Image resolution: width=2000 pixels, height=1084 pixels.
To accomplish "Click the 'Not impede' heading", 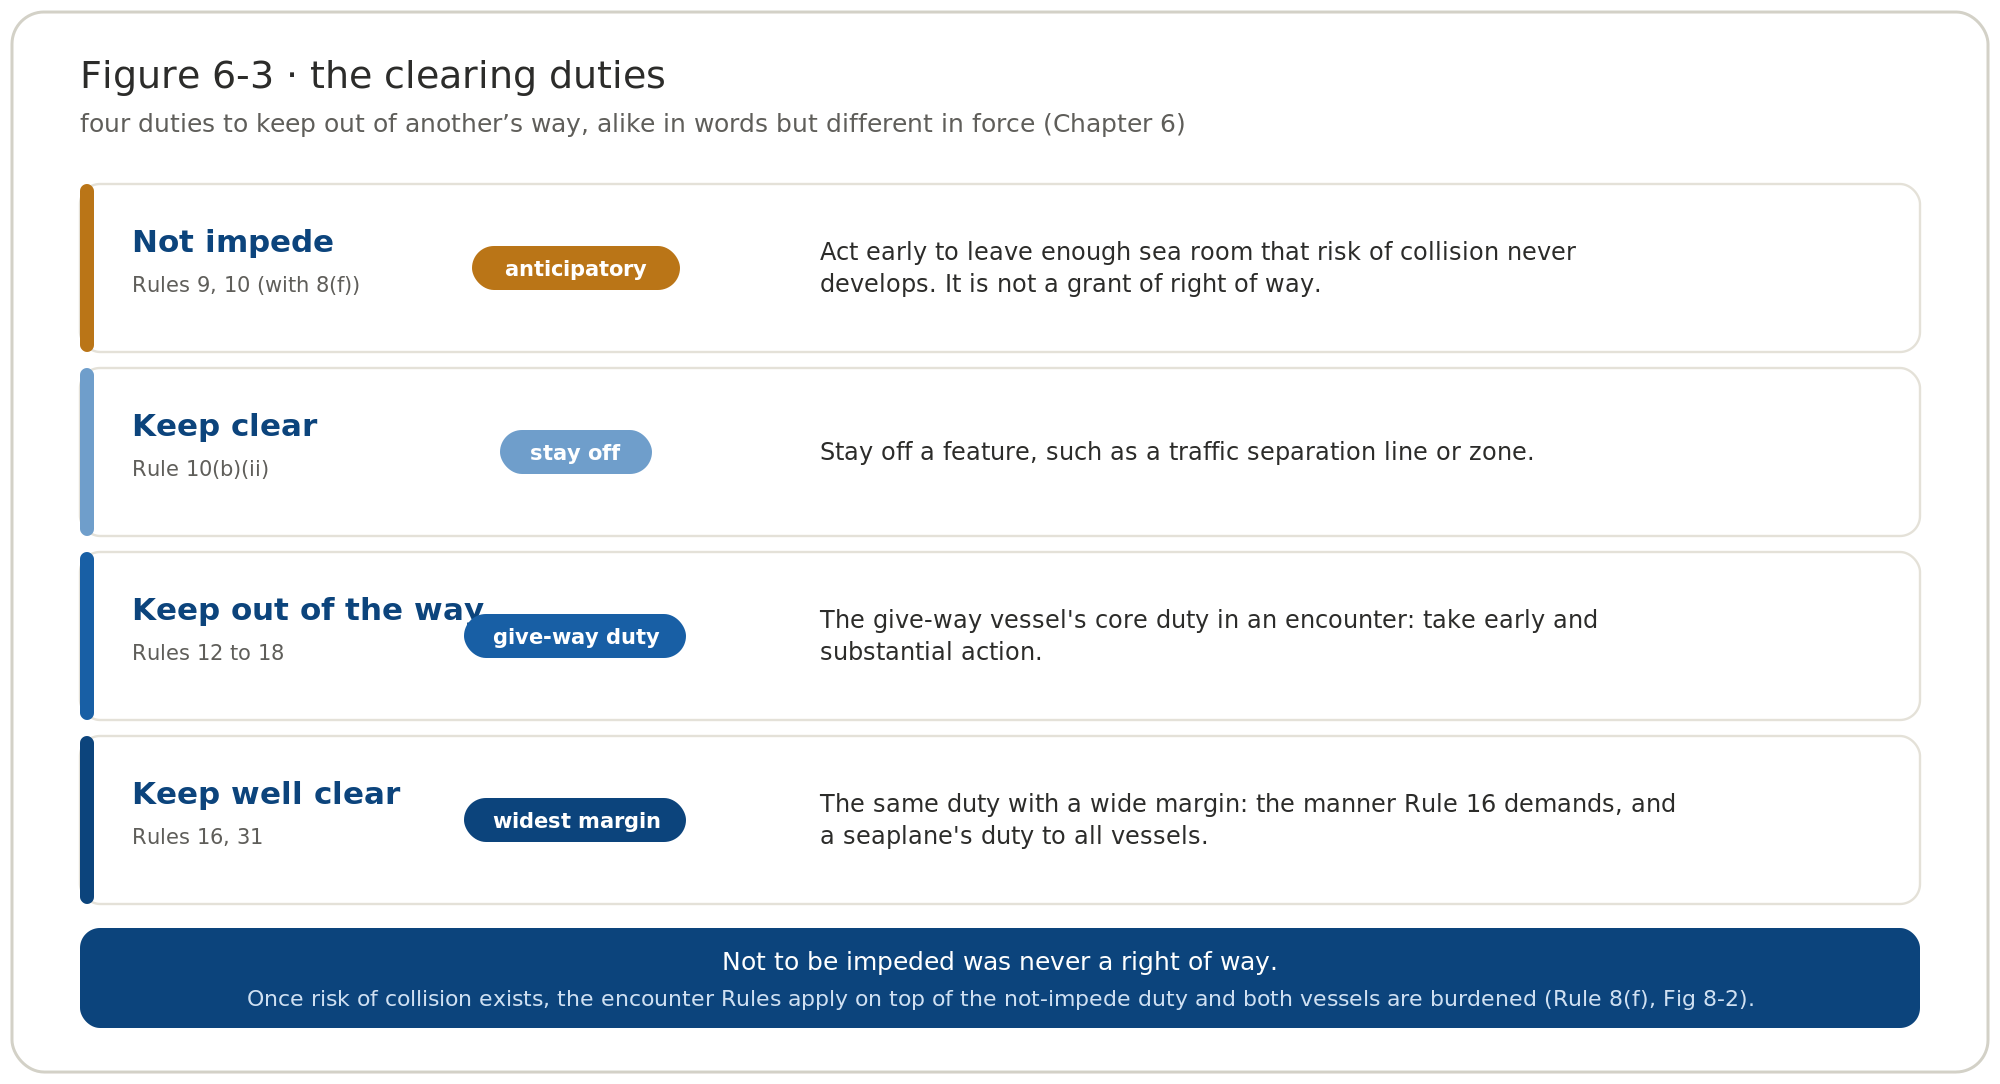I will (x=233, y=242).
